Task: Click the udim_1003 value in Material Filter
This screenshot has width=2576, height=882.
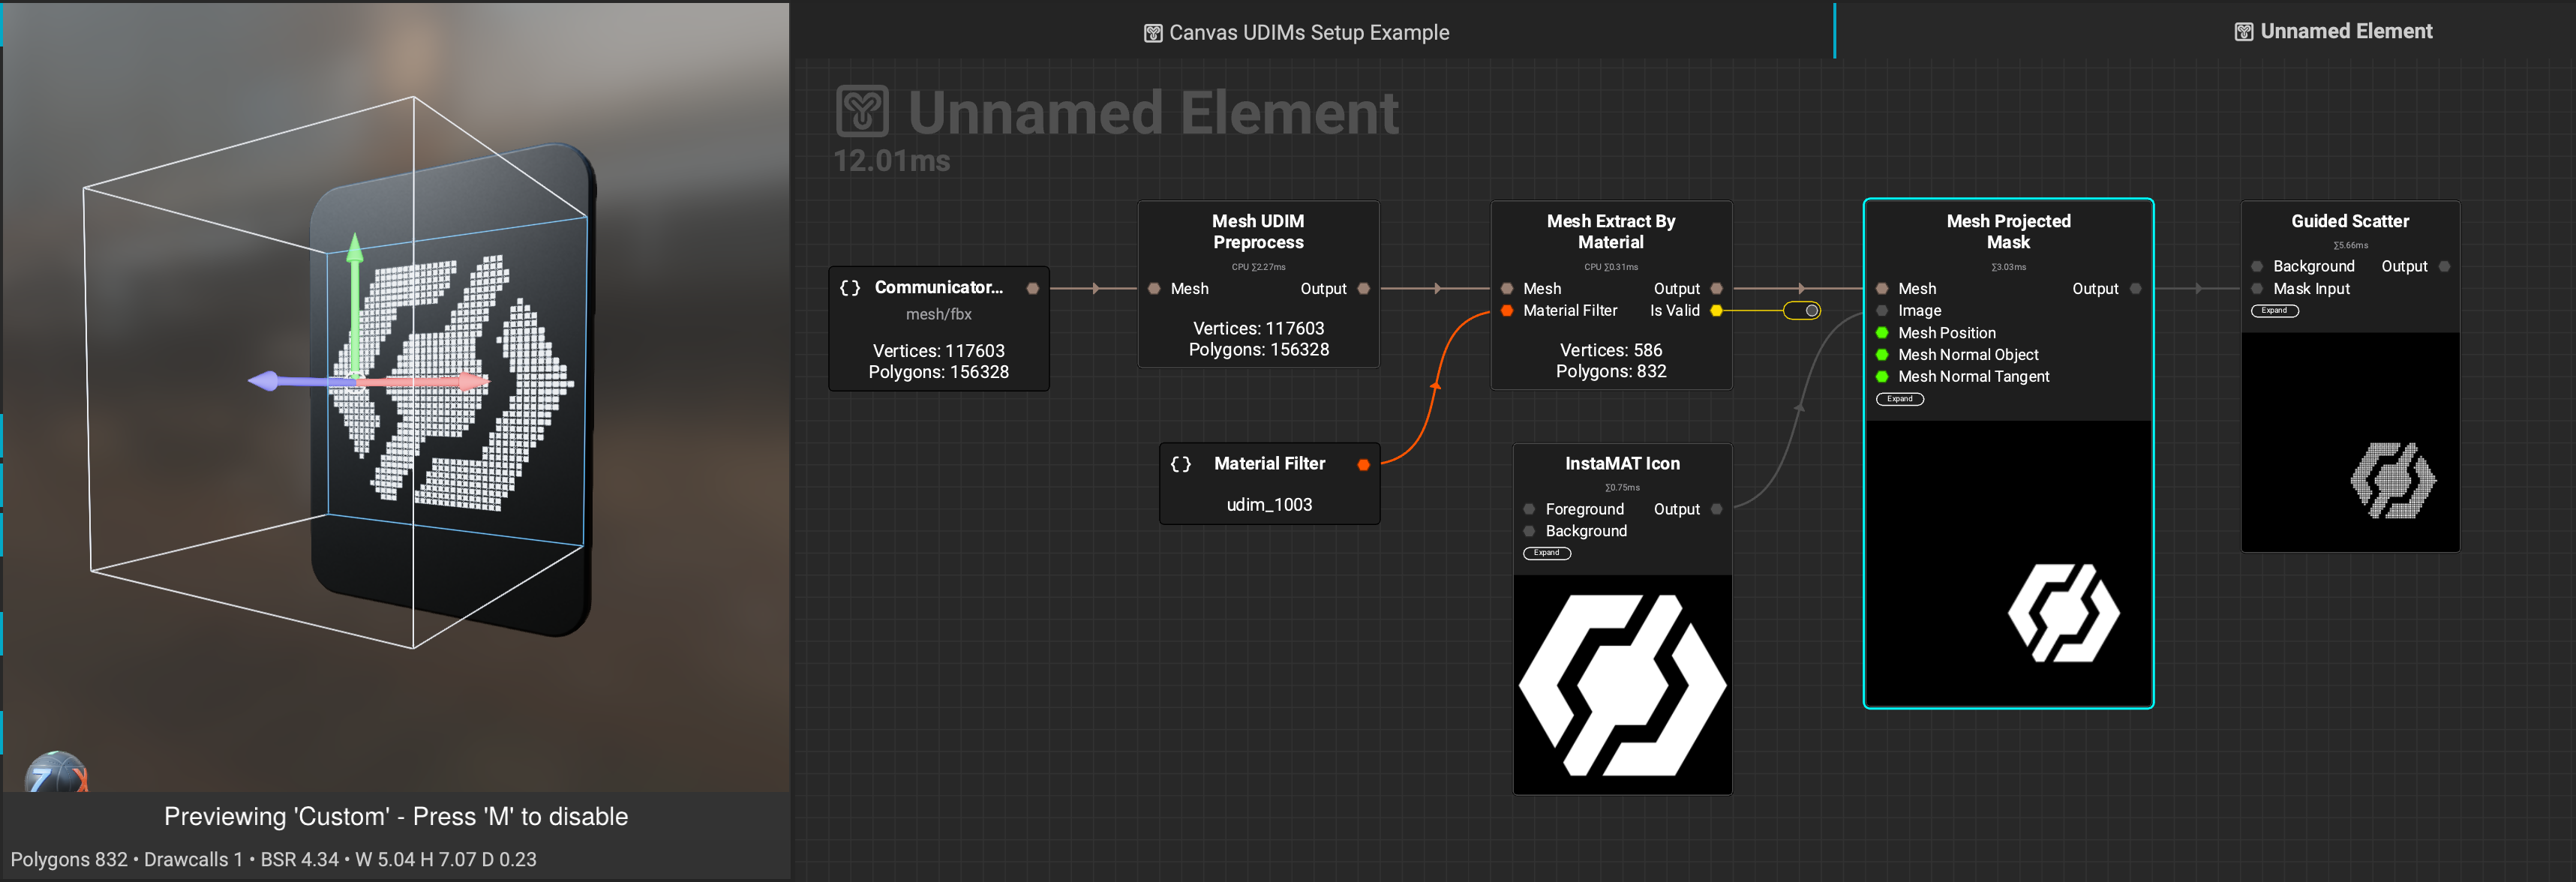Action: pos(1270,505)
